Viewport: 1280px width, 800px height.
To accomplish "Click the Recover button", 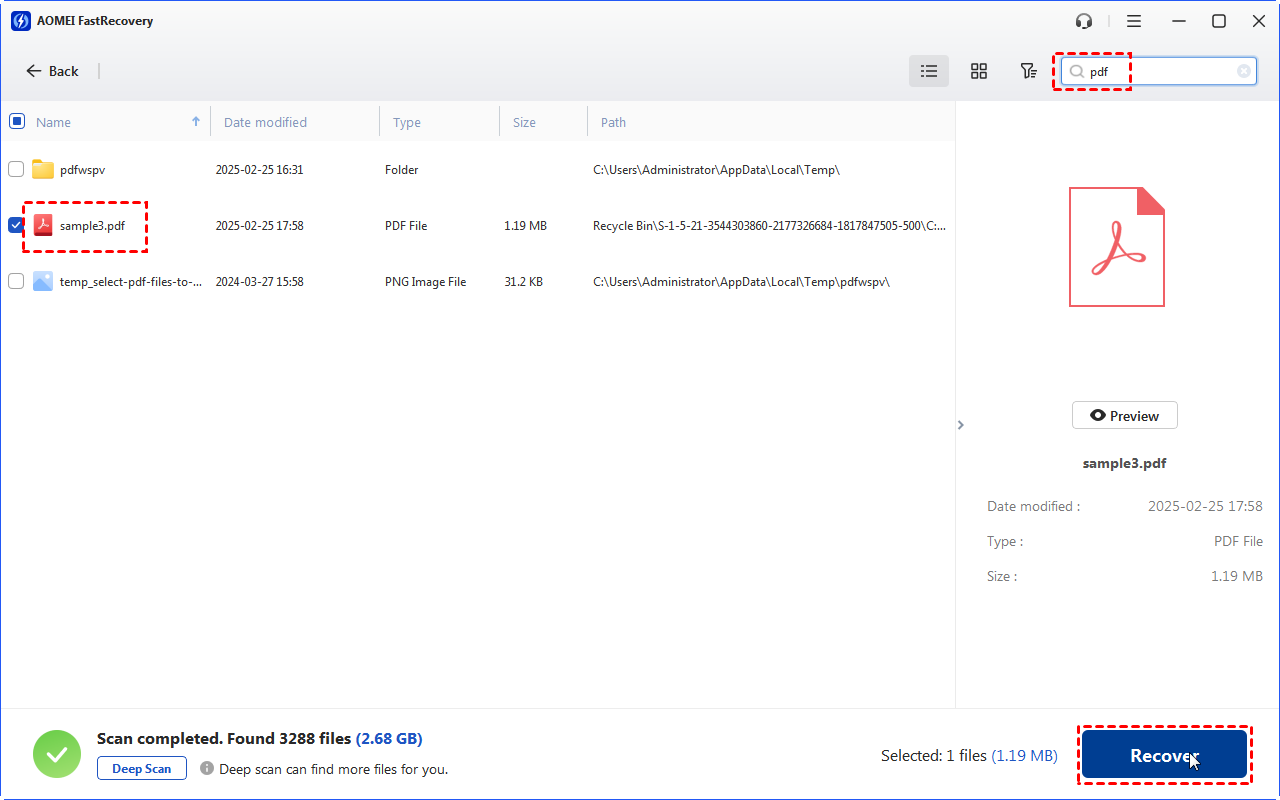I will 1164,756.
